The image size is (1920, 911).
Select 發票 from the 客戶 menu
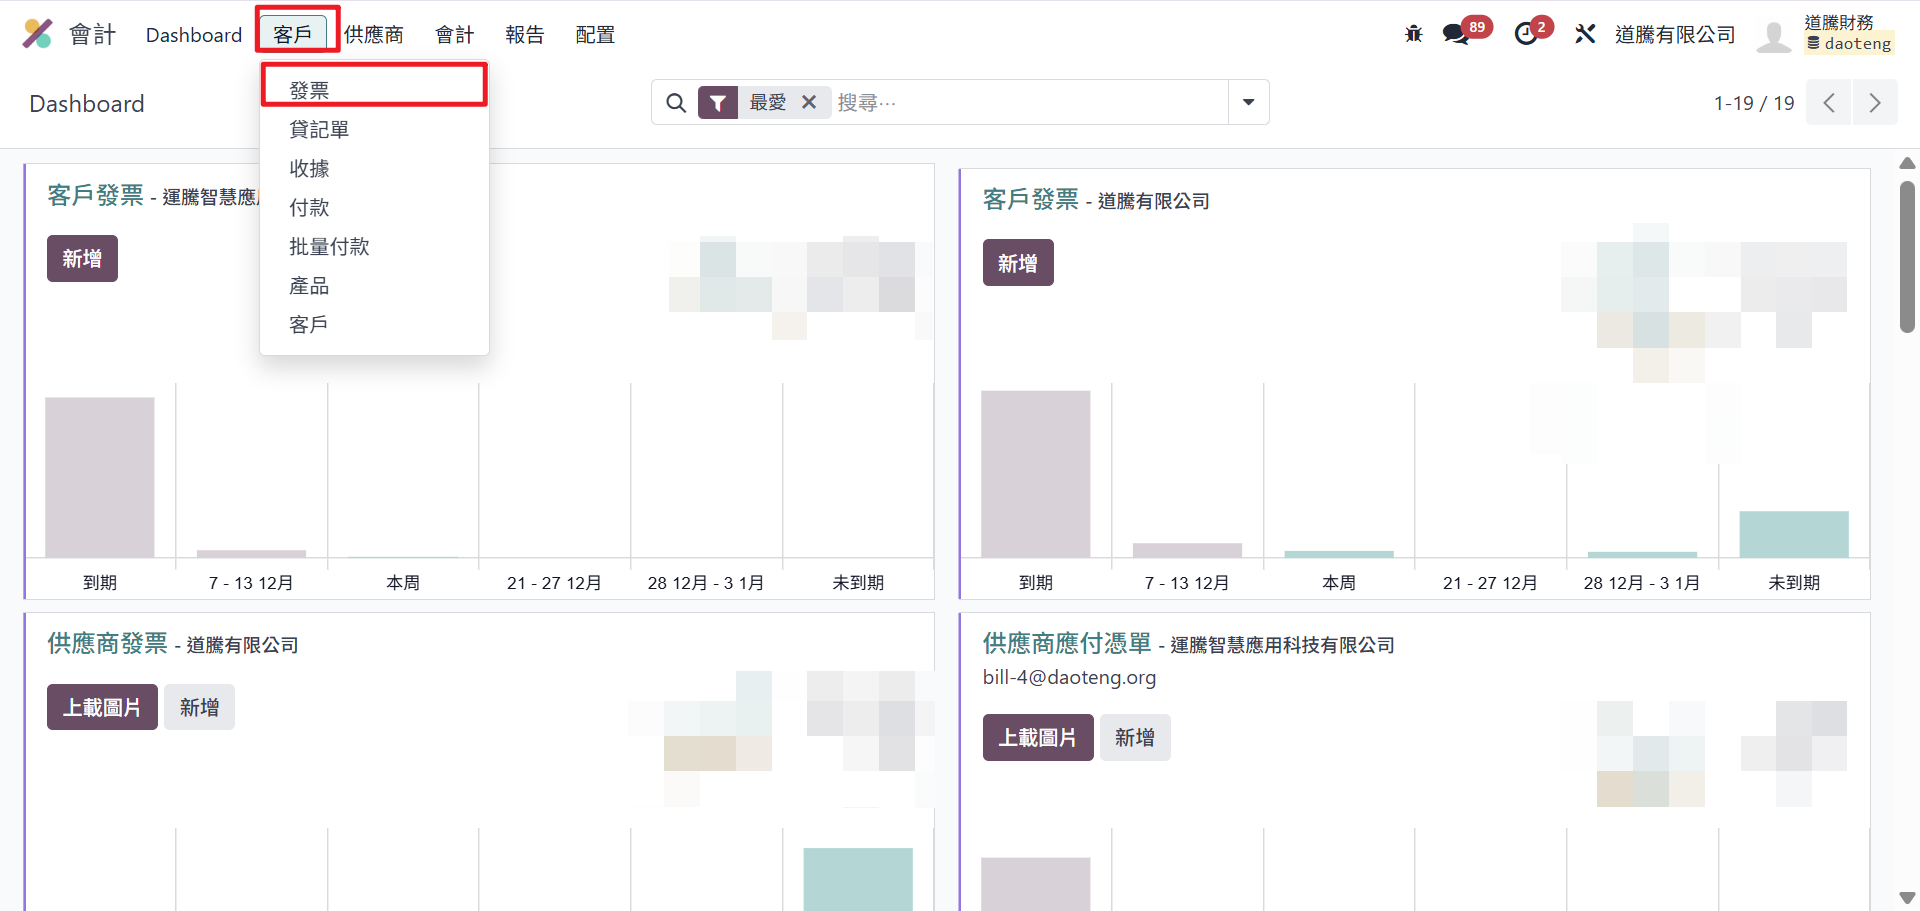[309, 91]
